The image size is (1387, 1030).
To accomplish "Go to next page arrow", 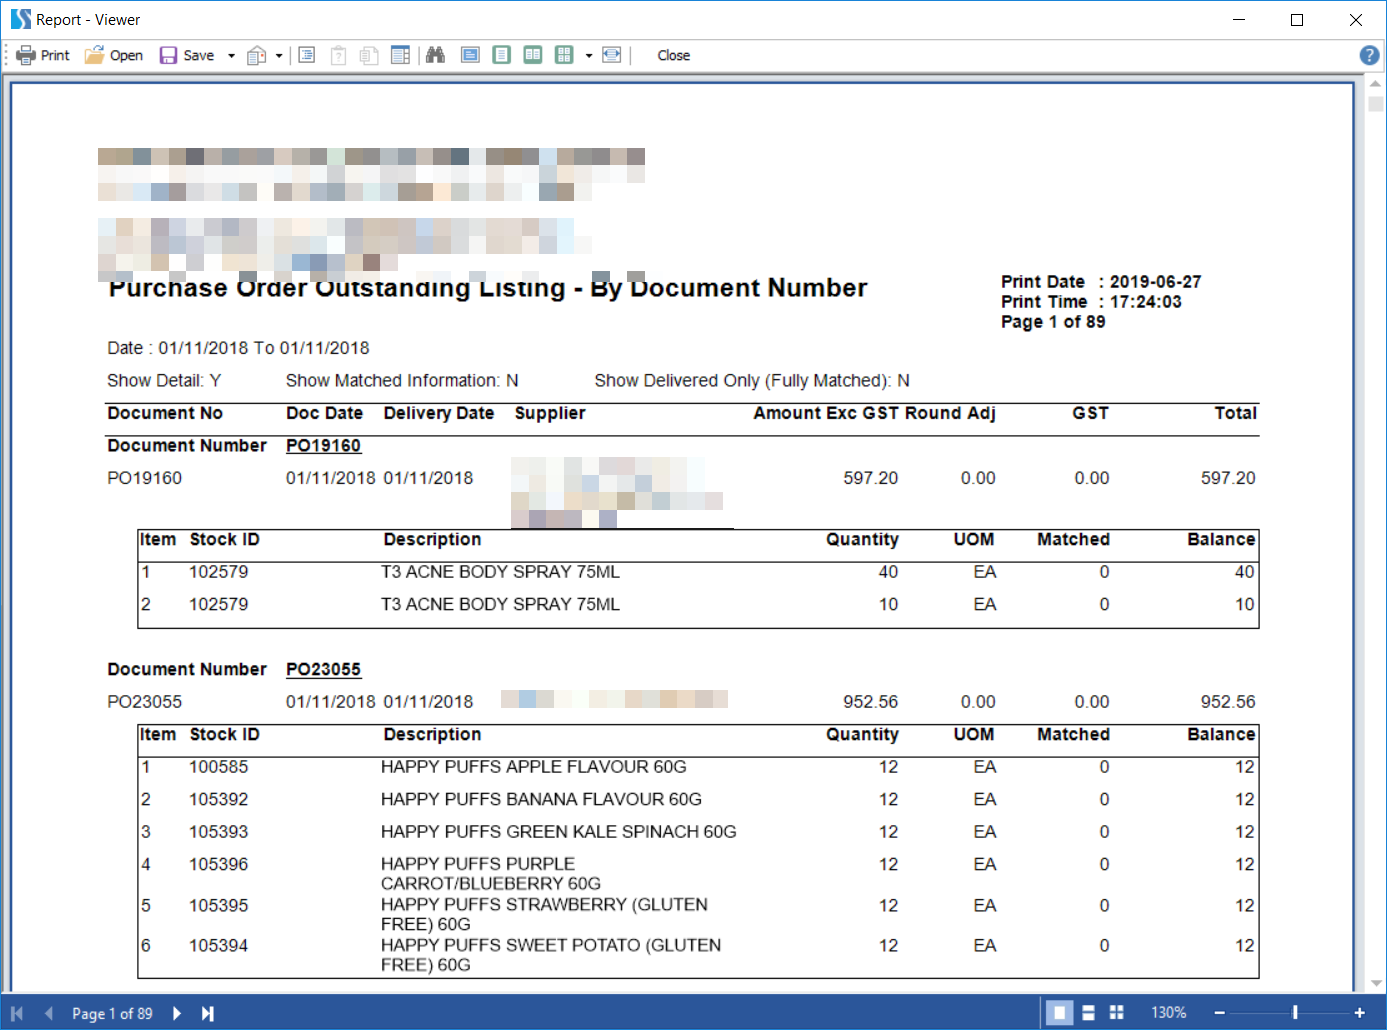I will (x=177, y=1013).
